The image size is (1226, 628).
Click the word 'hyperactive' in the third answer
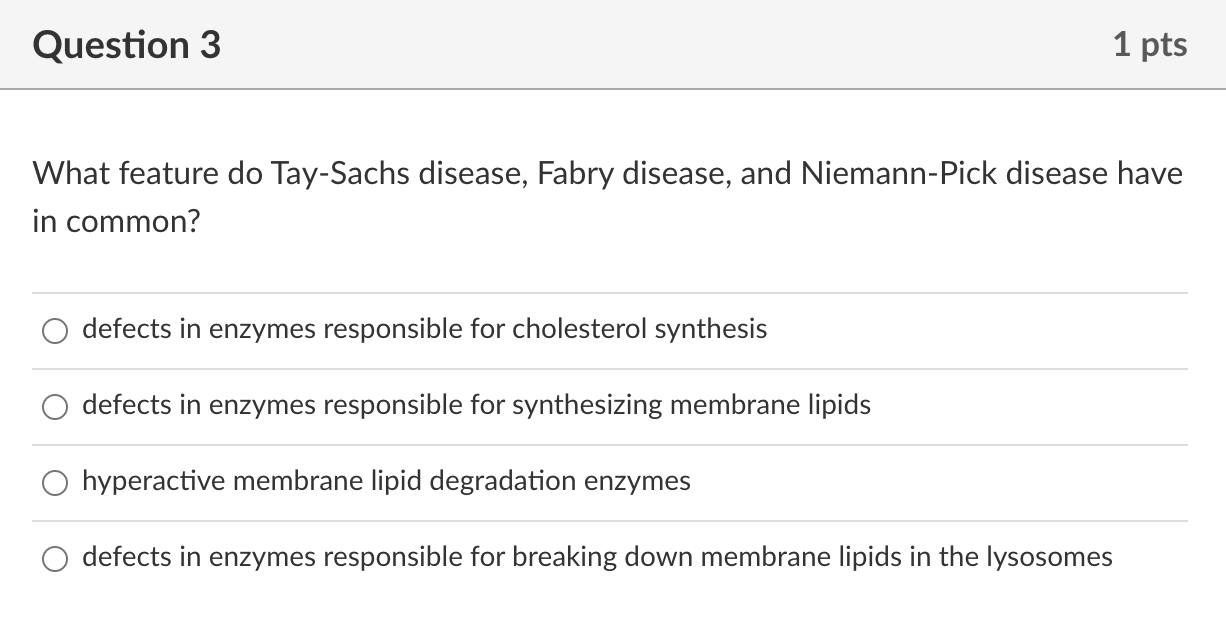pos(141,481)
